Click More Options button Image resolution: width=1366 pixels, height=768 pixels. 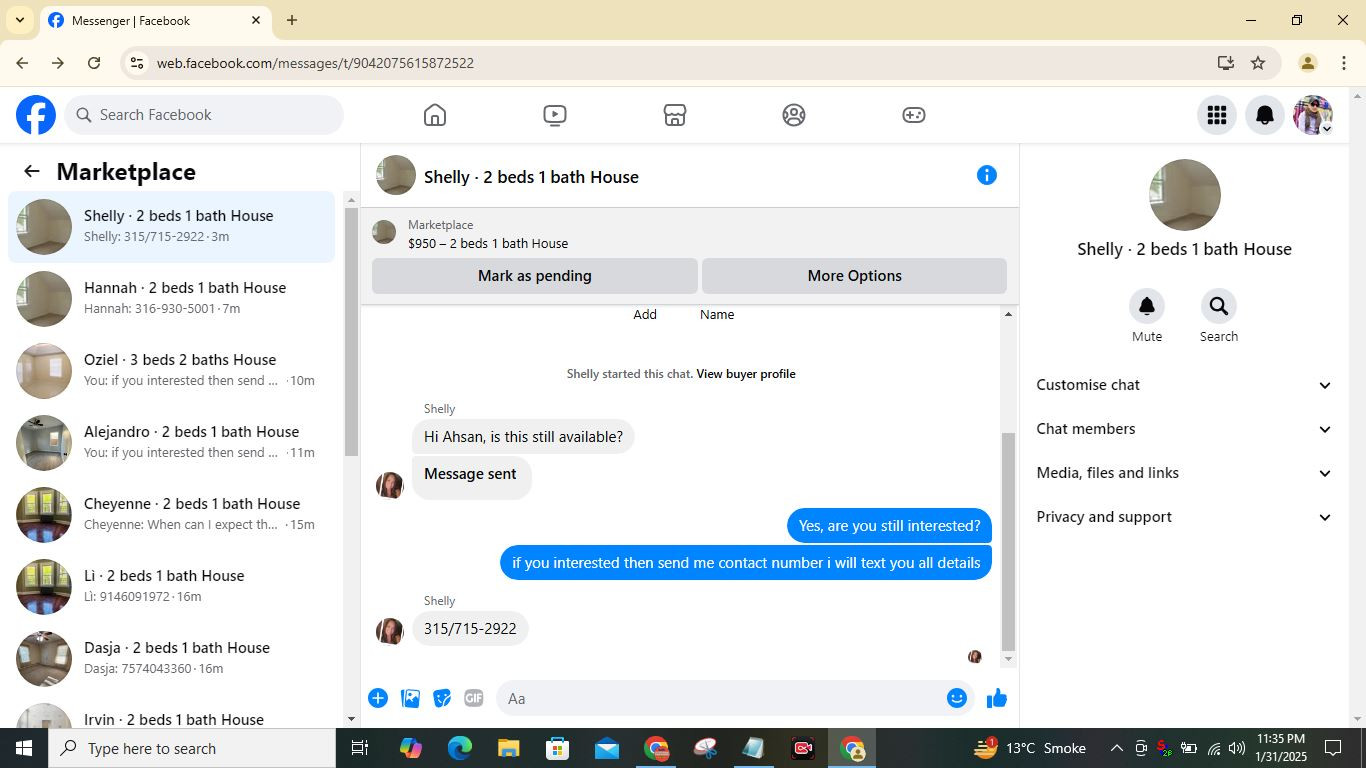pyautogui.click(x=854, y=276)
